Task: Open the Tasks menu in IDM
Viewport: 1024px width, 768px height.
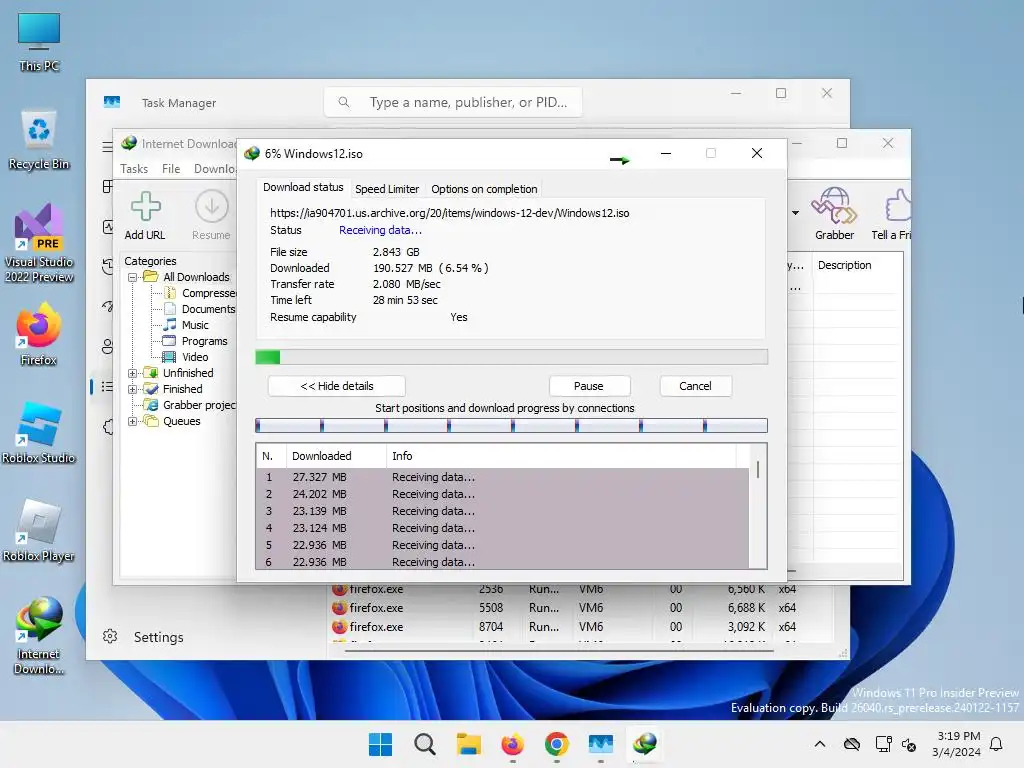Action: (x=134, y=168)
